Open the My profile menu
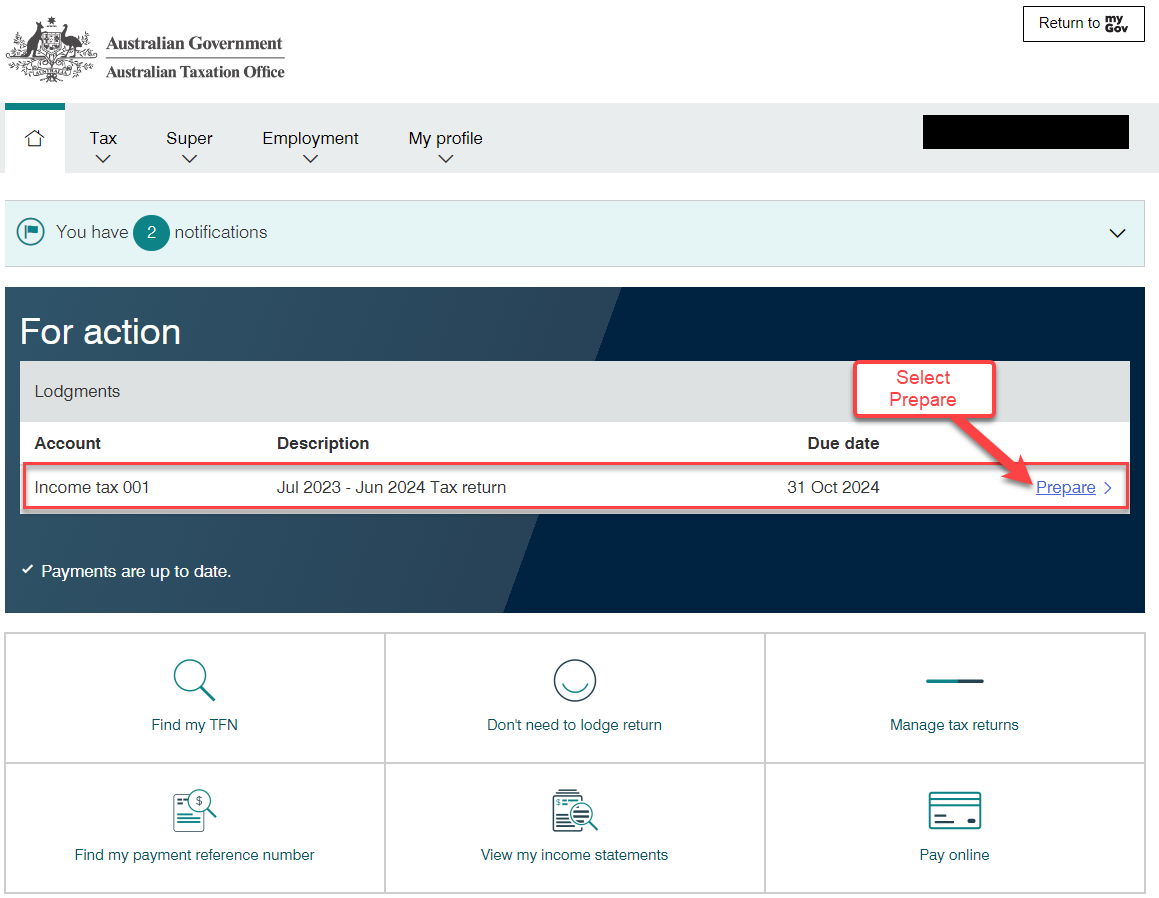This screenshot has width=1159, height=898. [x=445, y=148]
